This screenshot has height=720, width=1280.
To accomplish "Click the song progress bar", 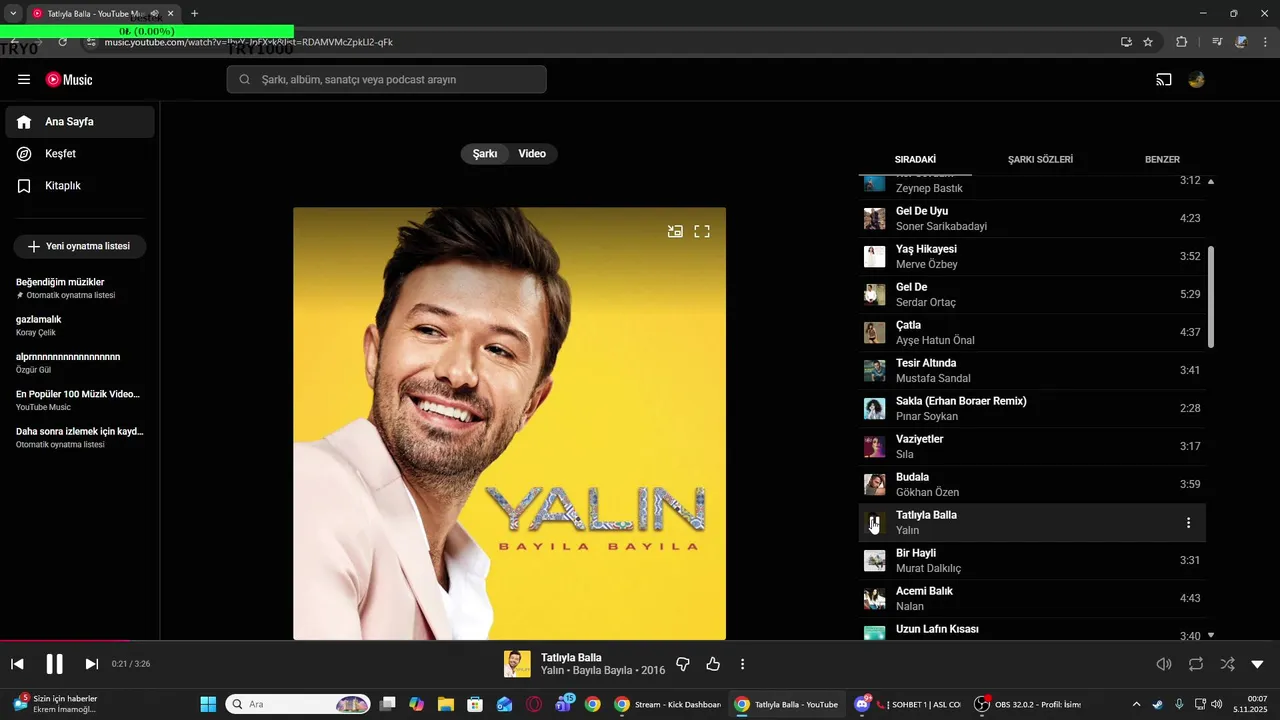I will click(640, 641).
